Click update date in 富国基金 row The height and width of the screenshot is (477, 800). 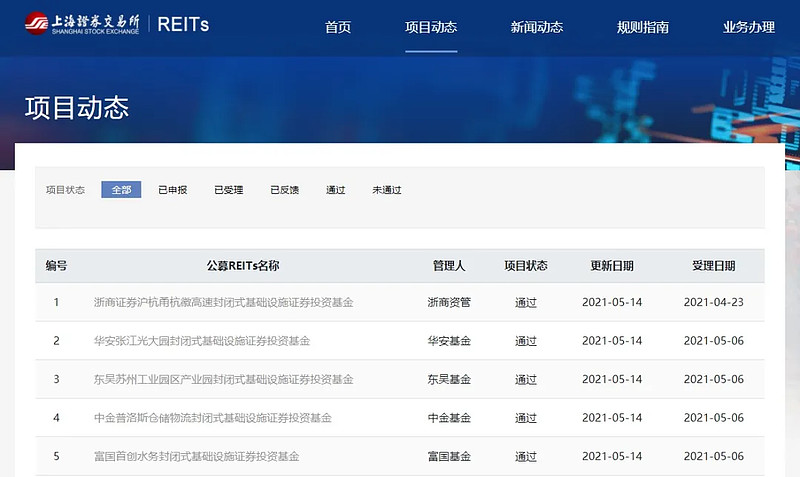612,456
